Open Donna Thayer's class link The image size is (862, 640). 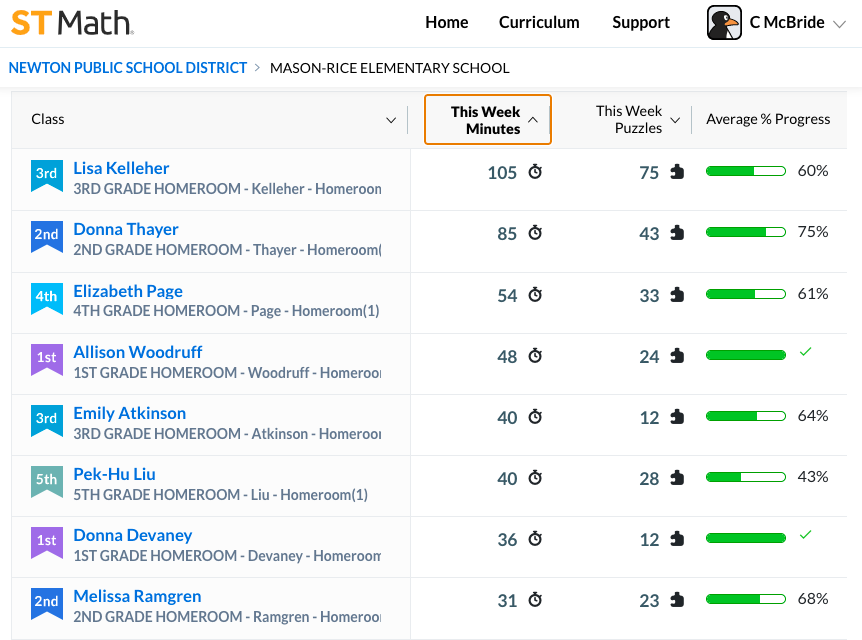pos(126,229)
